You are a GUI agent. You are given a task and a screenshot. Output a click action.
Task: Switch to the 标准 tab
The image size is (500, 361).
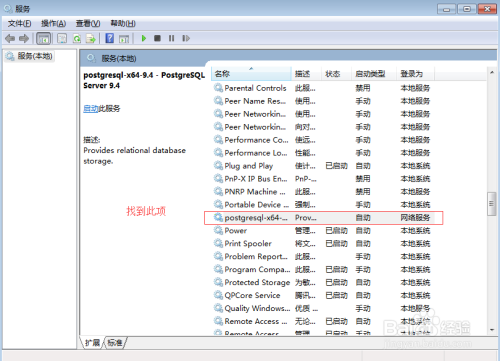click(115, 343)
